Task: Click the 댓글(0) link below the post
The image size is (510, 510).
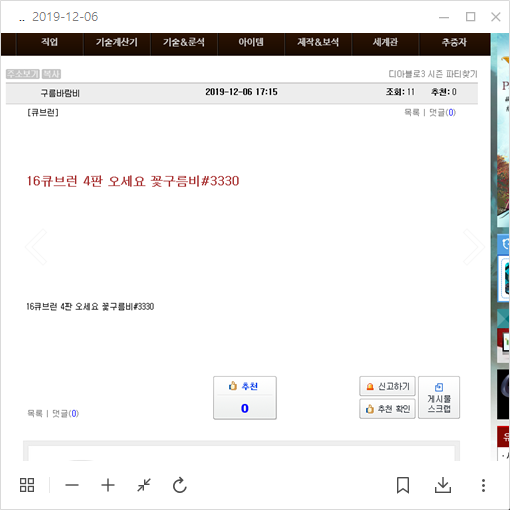Action: click(66, 414)
